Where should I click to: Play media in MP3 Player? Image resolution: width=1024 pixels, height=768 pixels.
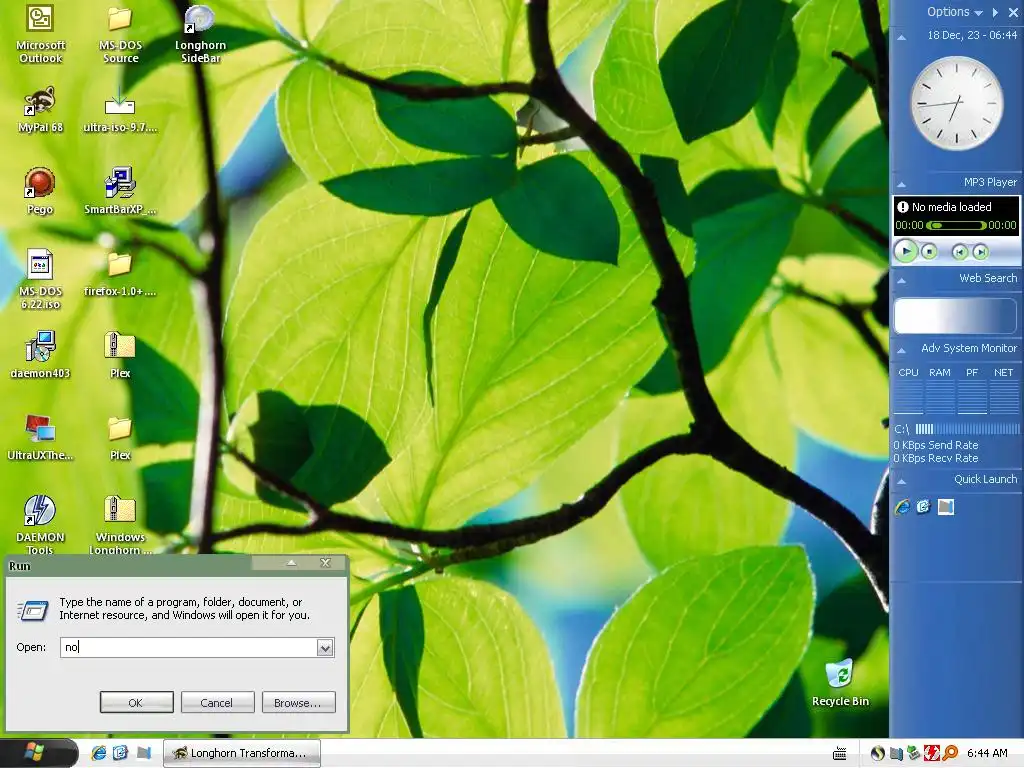point(906,251)
